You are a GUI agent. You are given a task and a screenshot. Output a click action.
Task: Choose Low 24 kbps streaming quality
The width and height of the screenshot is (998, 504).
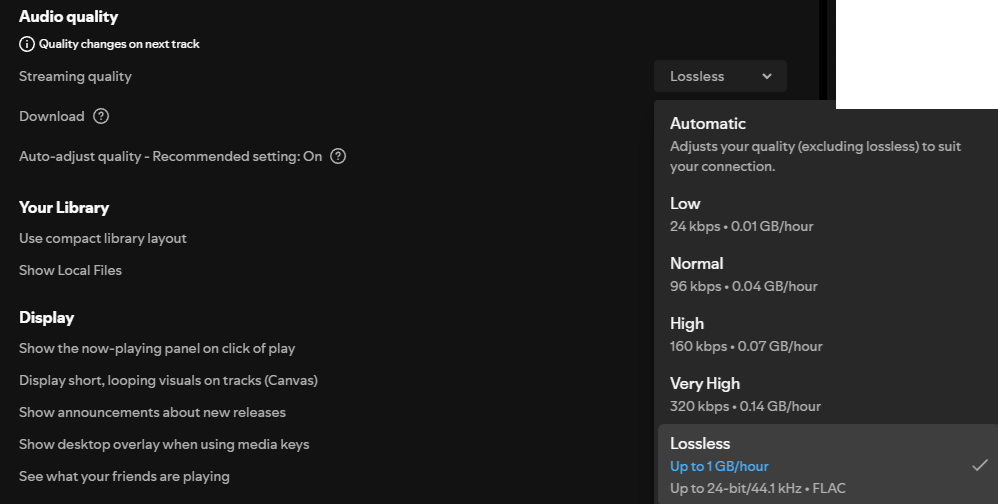(686, 204)
